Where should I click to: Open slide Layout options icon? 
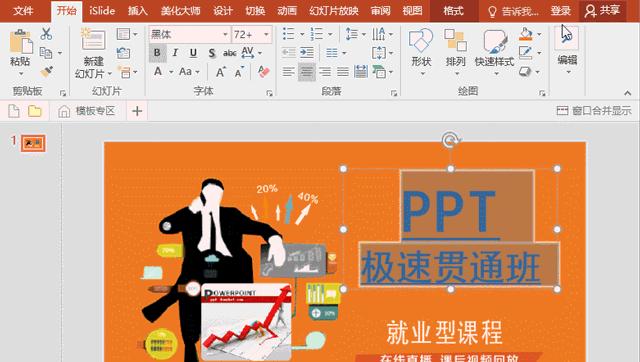(124, 34)
